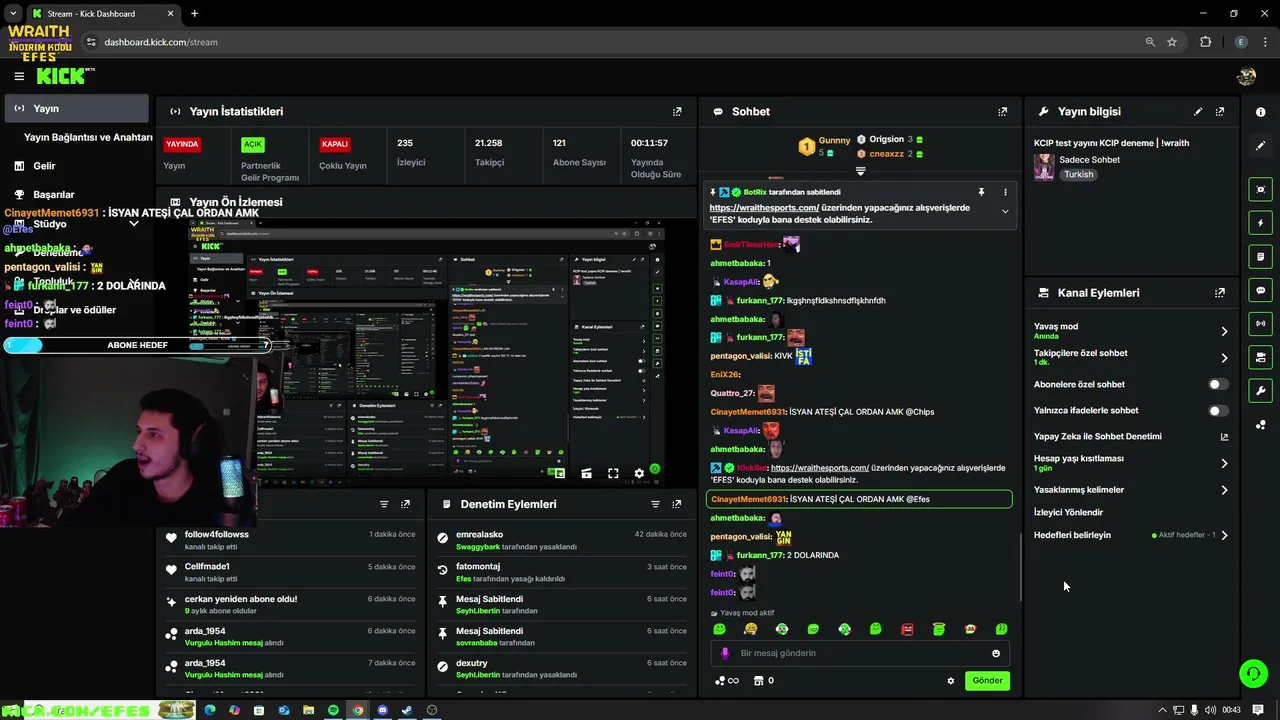The width and height of the screenshot is (1280, 720).
Task: Toggle the lightning bolt widget icon in sidebar
Action: coord(1261,223)
